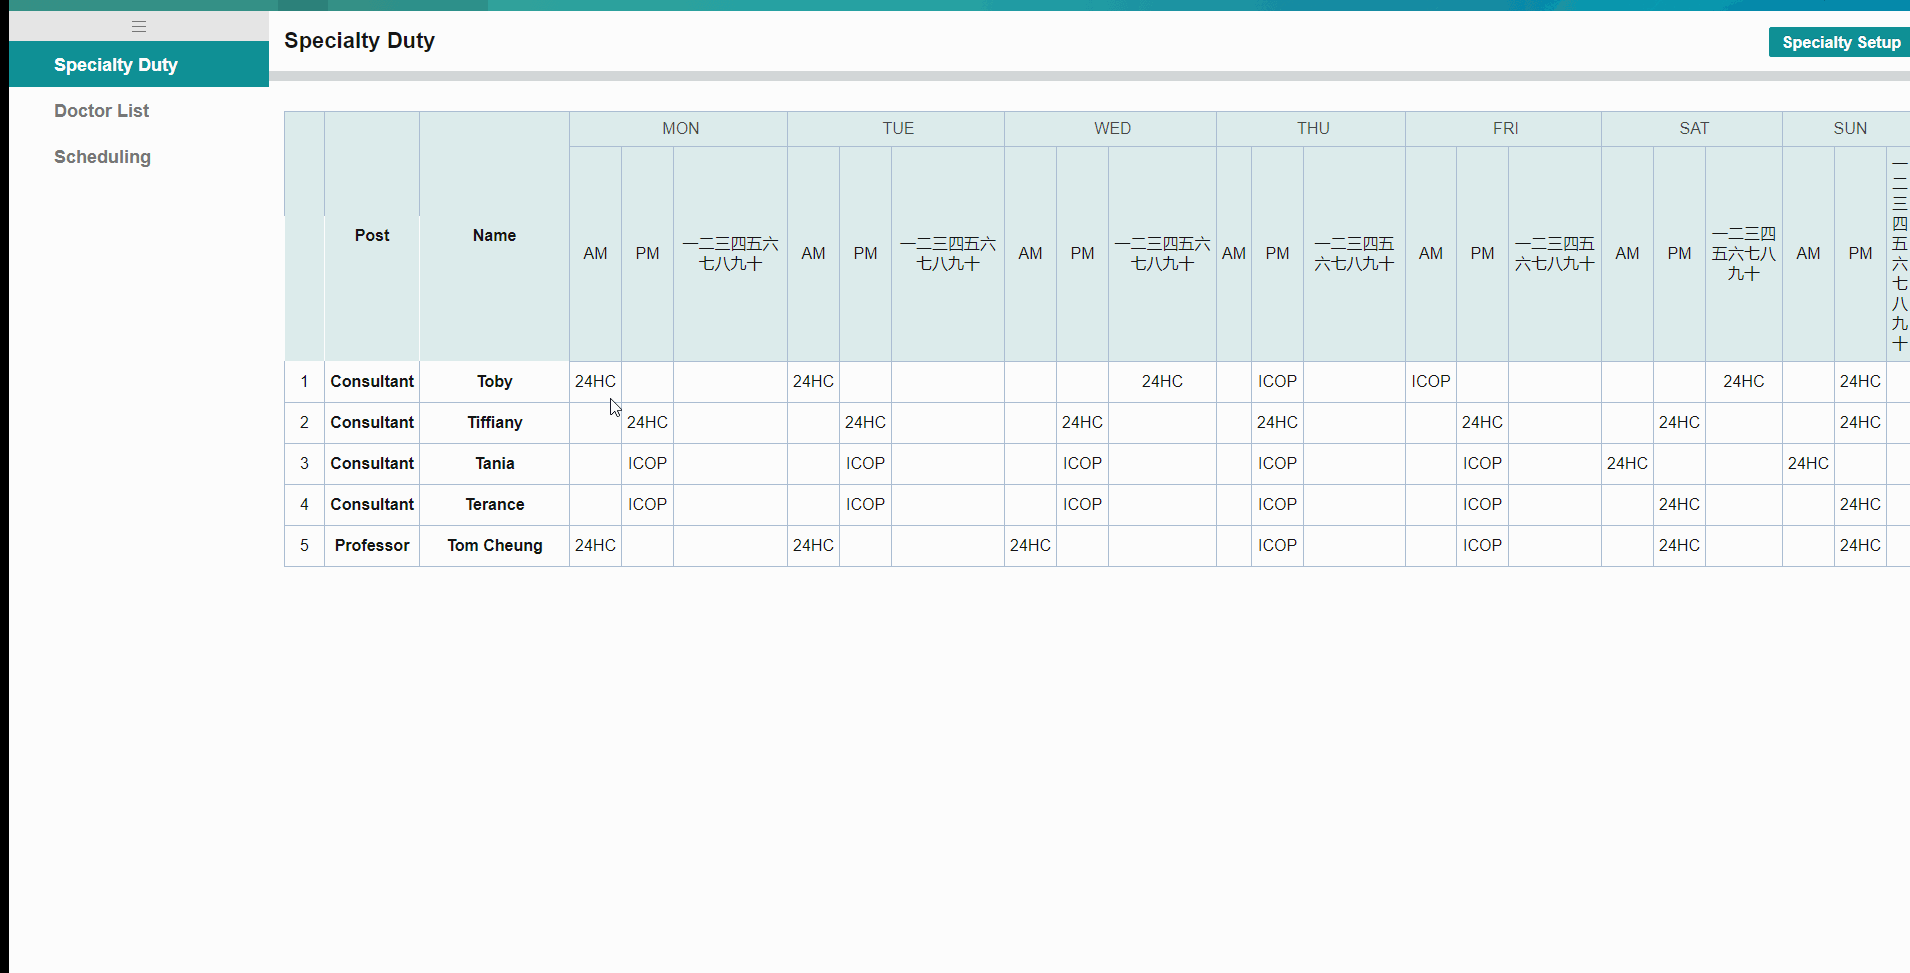This screenshot has height=973, width=1910.
Task: Select Tom Cheung's Wednesday AM 24HC cell
Action: pos(1030,546)
